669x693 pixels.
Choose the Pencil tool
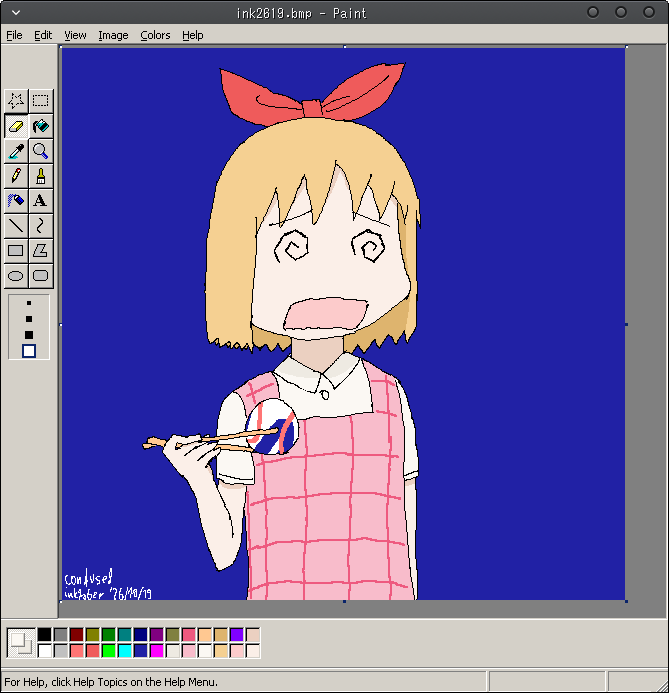pos(16,176)
